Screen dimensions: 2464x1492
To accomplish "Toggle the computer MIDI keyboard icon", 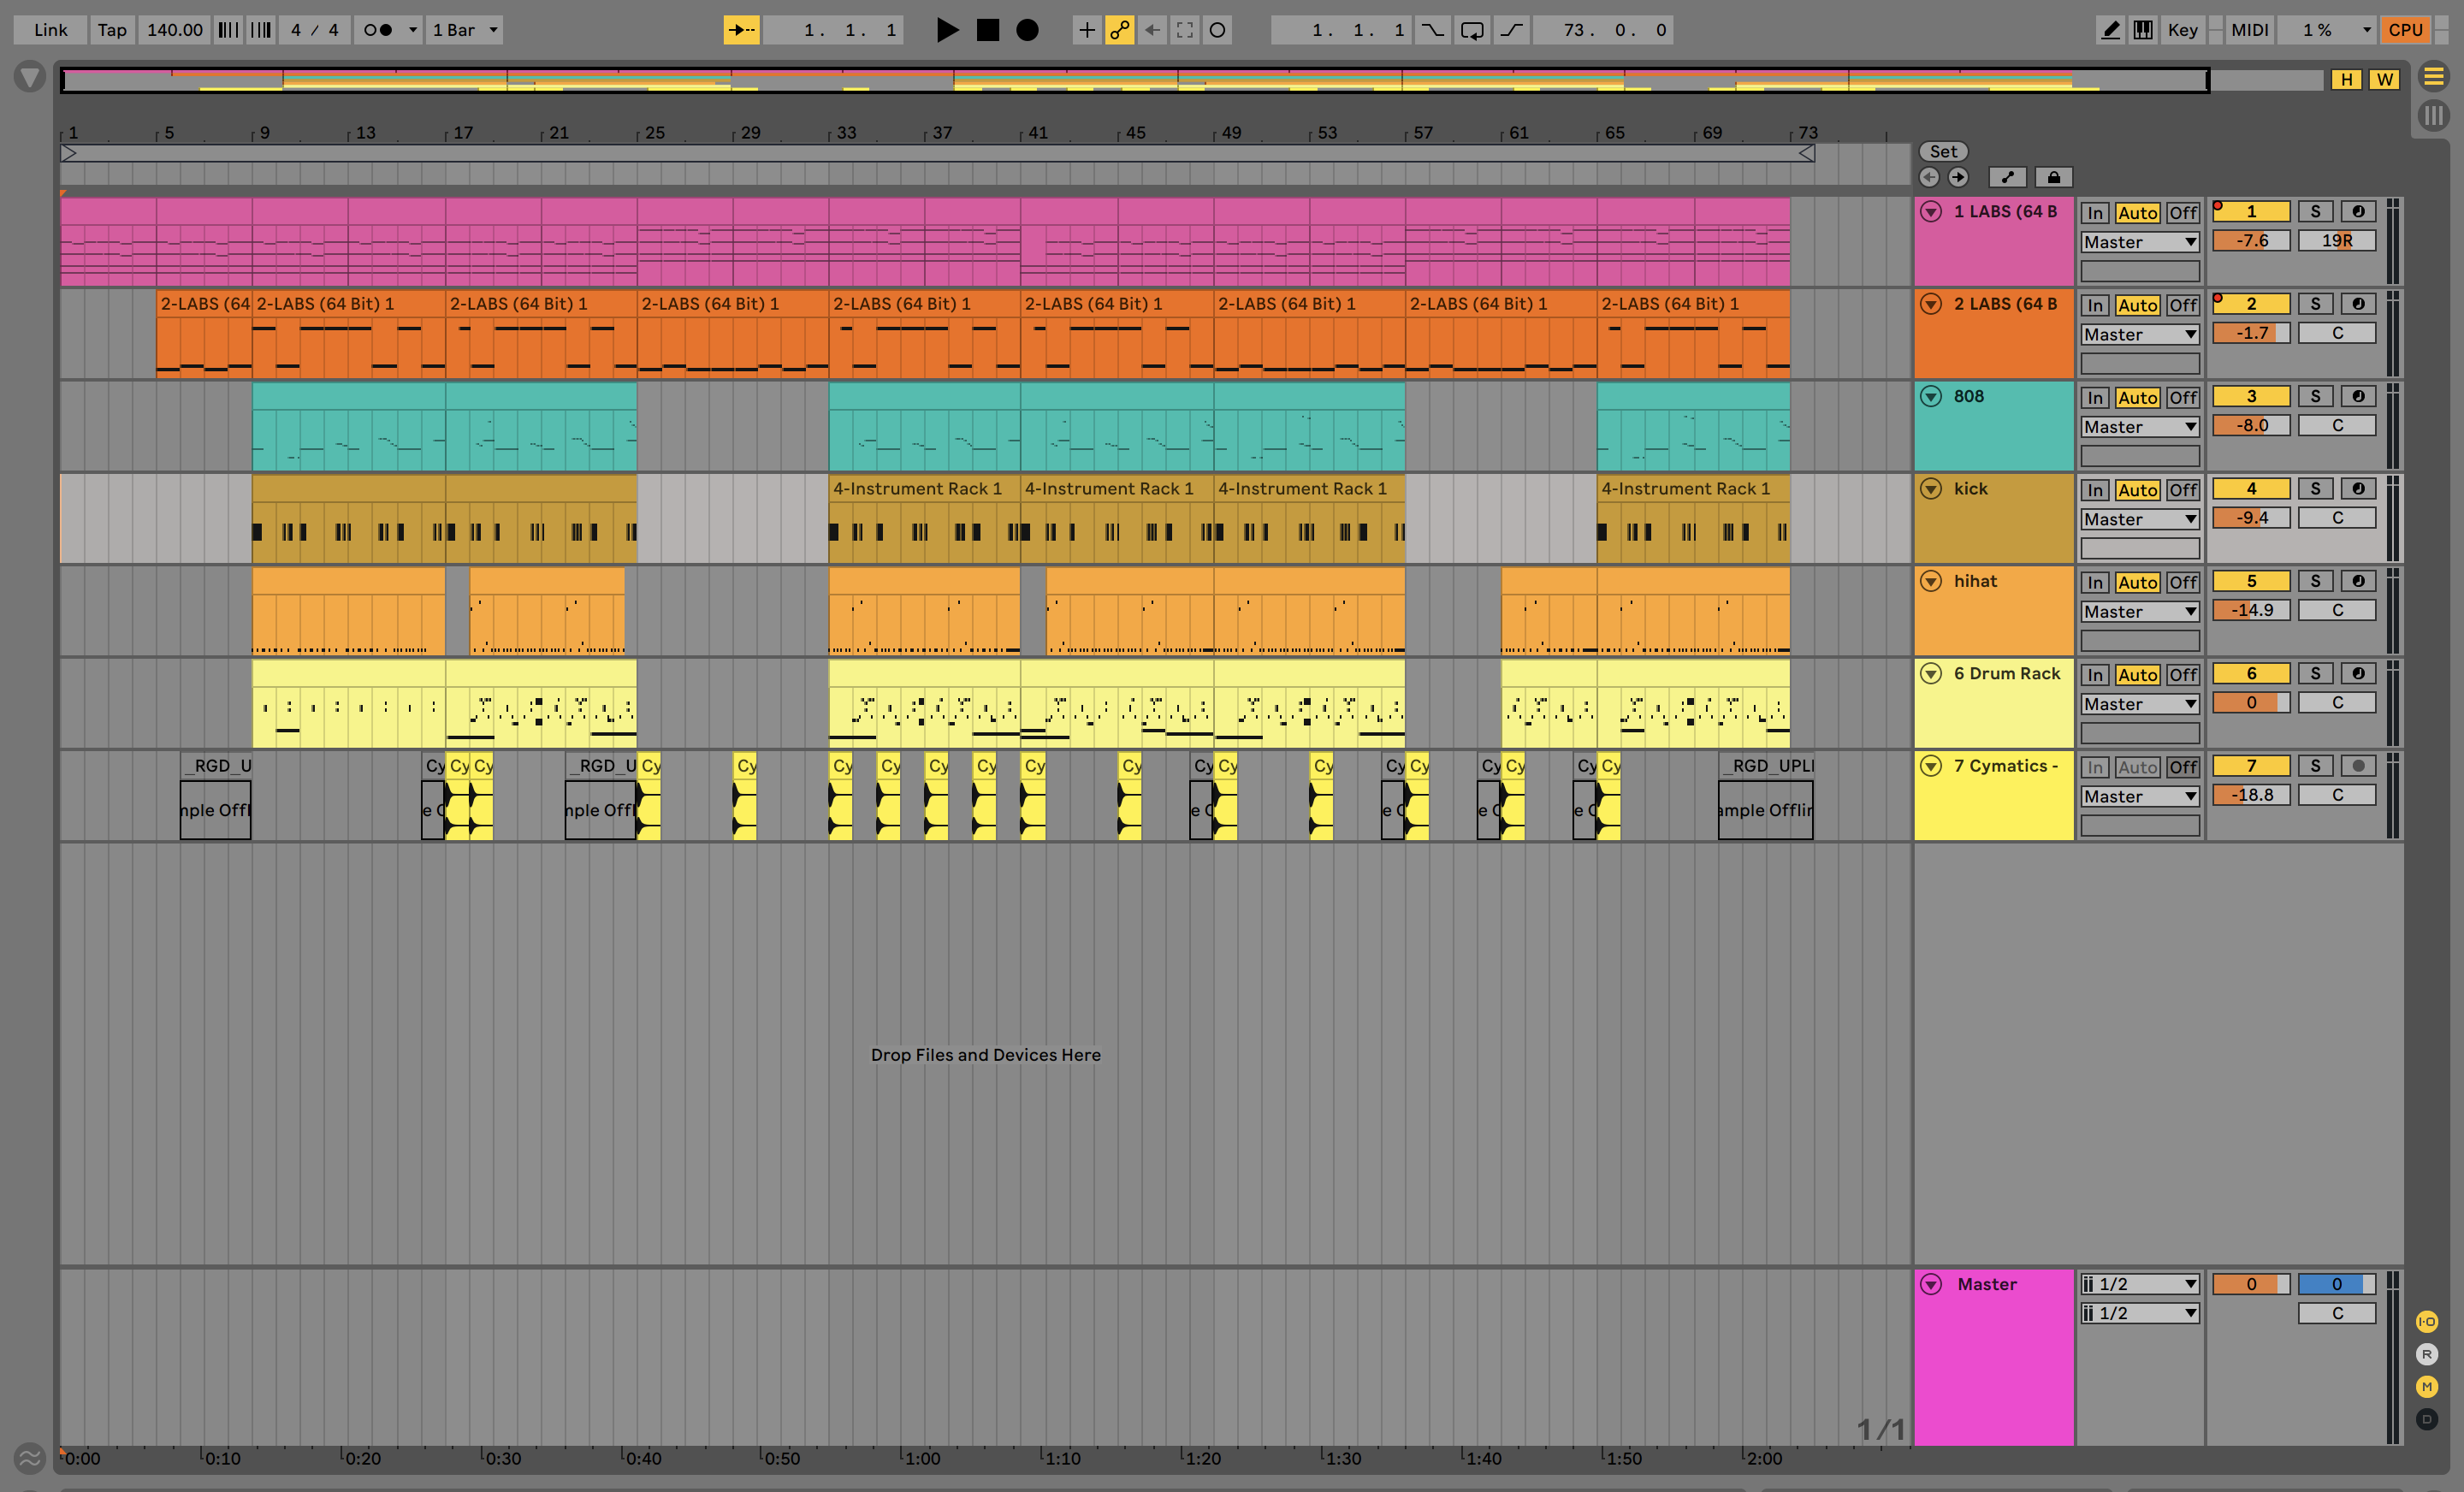I will [x=2142, y=30].
